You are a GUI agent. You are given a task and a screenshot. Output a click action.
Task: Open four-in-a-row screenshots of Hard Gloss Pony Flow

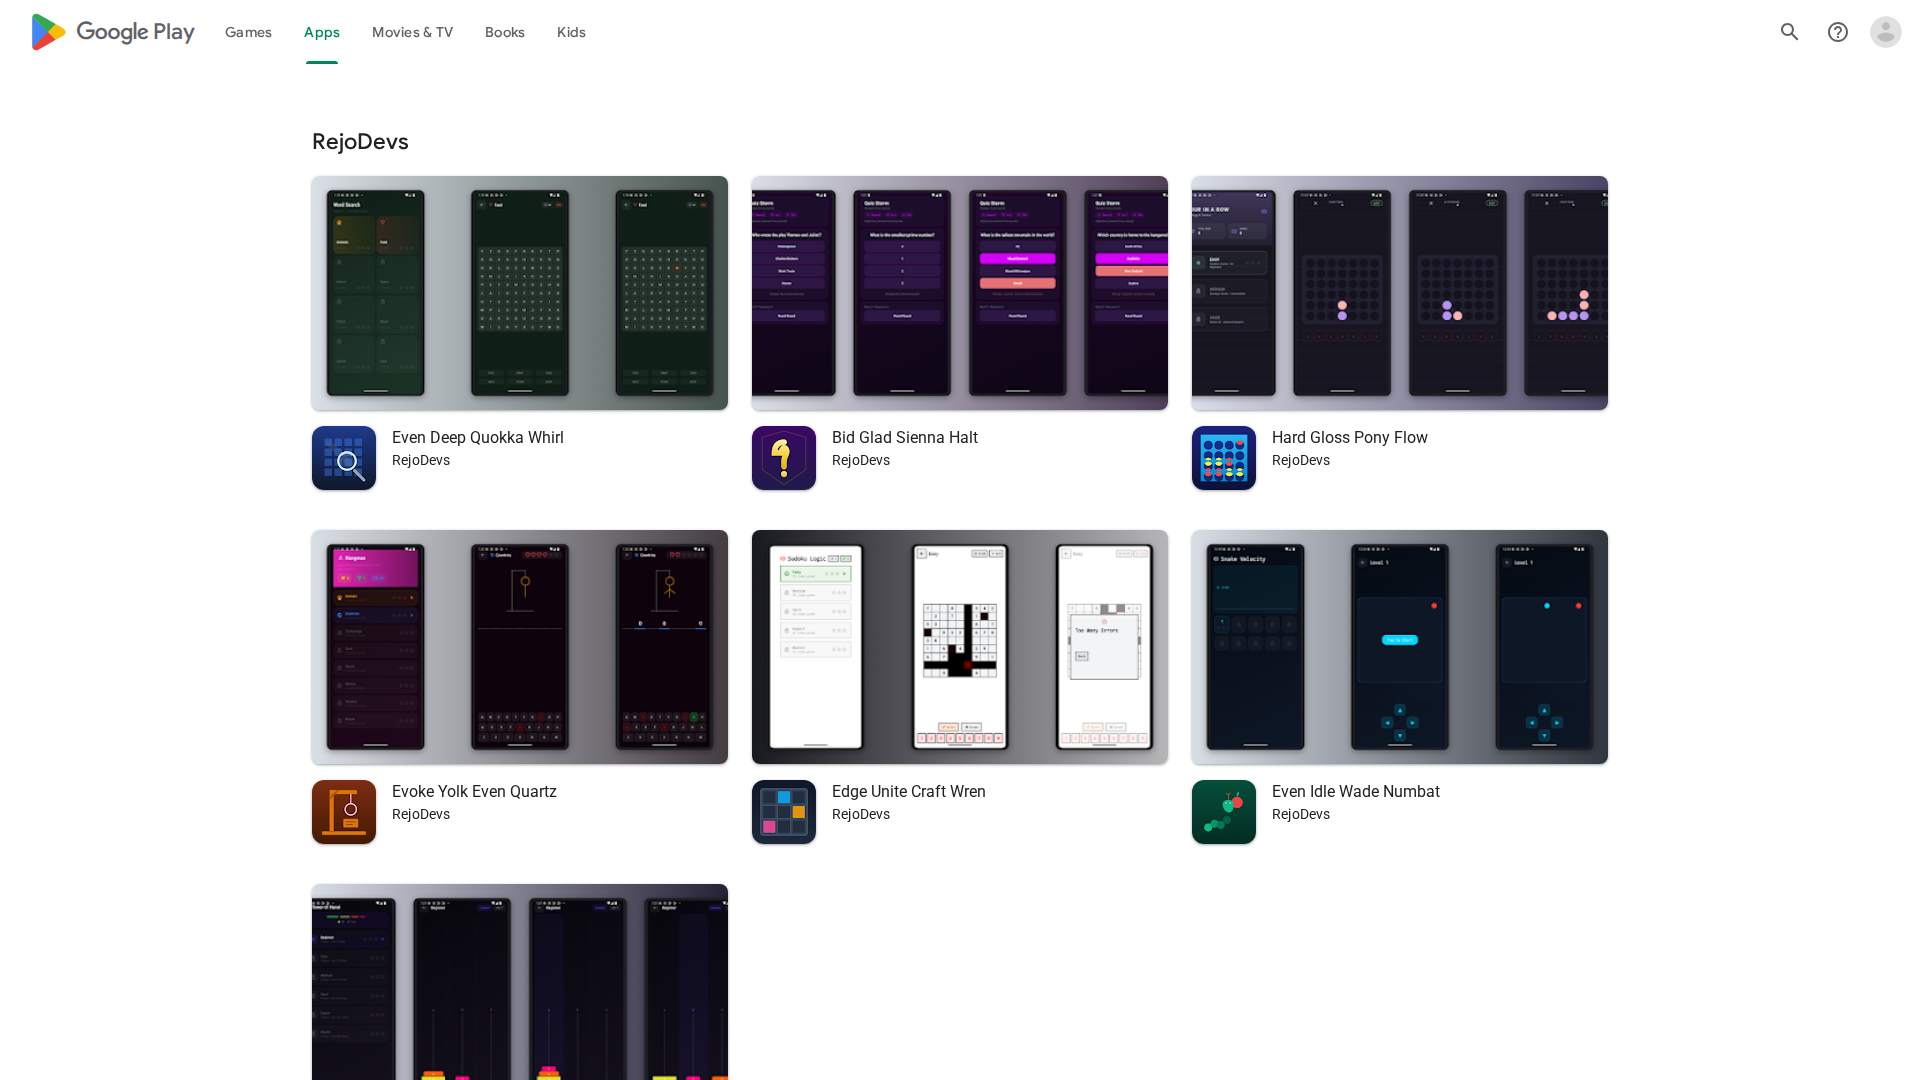(x=1400, y=293)
